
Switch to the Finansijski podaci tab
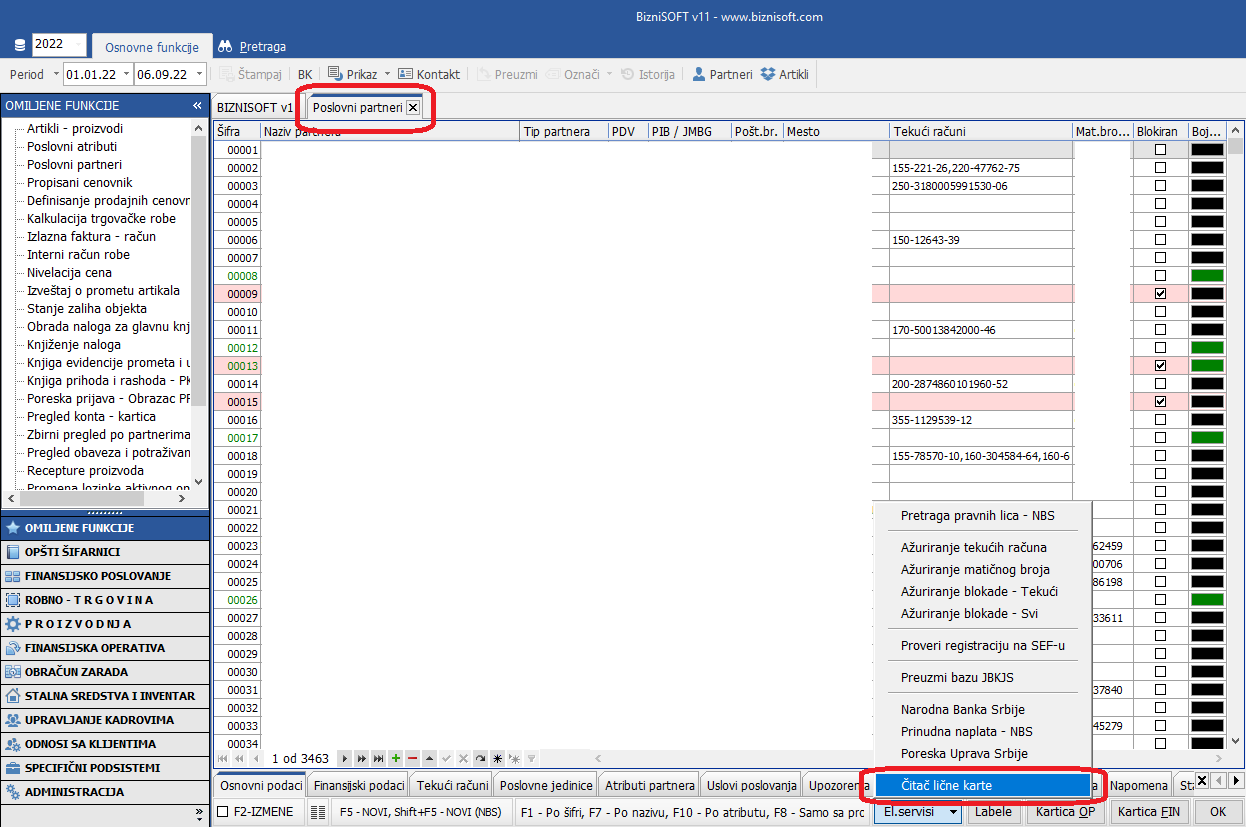point(359,785)
